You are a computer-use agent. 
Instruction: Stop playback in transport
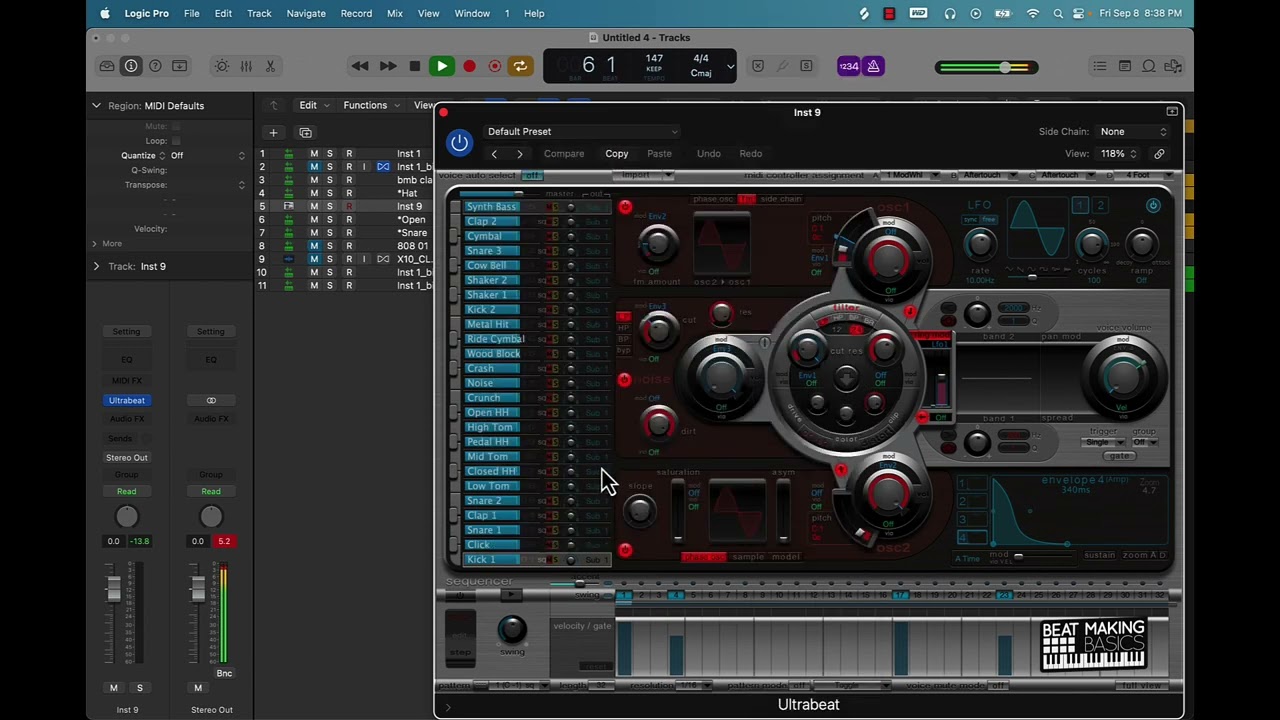(415, 66)
